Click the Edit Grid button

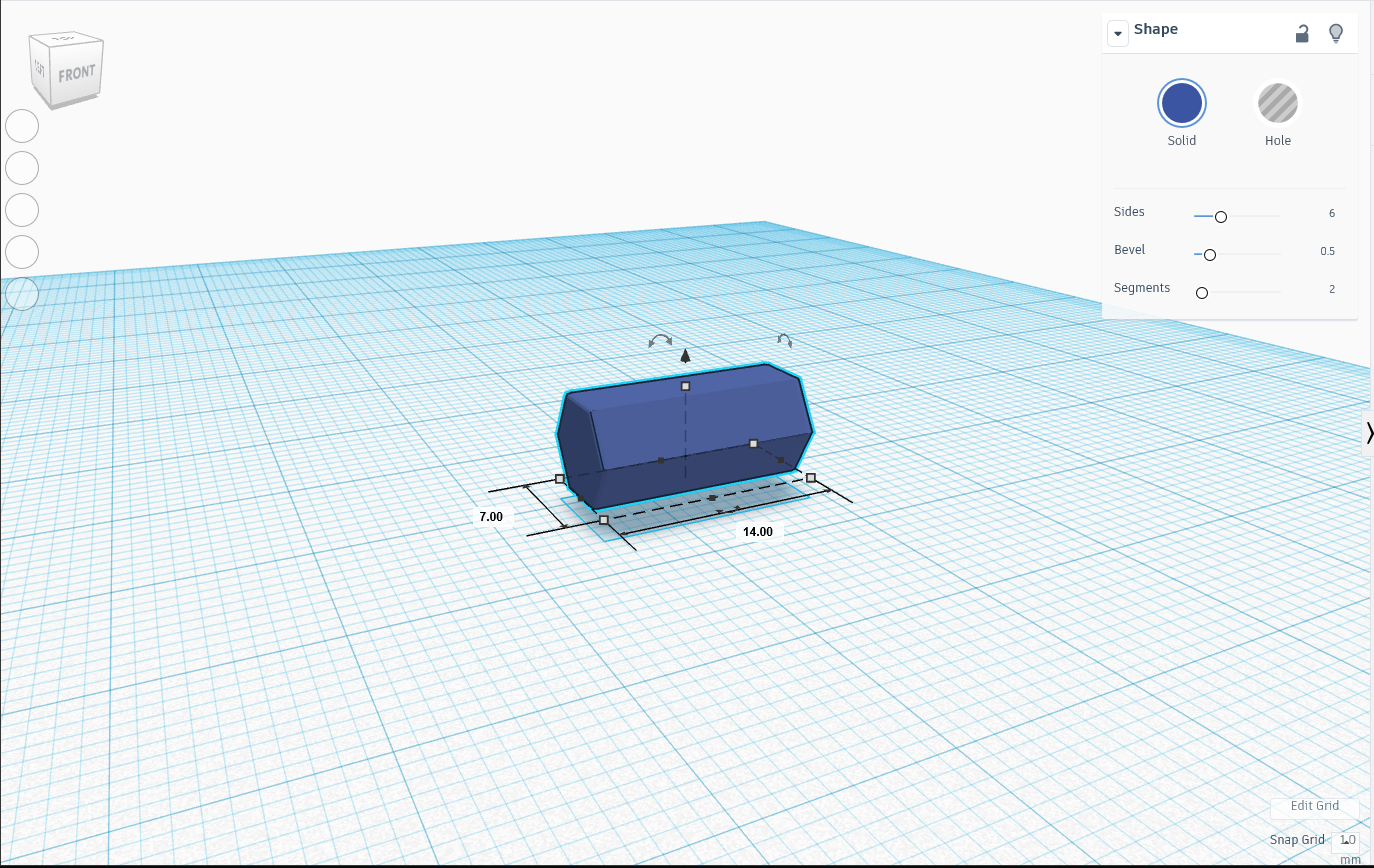[x=1314, y=806]
